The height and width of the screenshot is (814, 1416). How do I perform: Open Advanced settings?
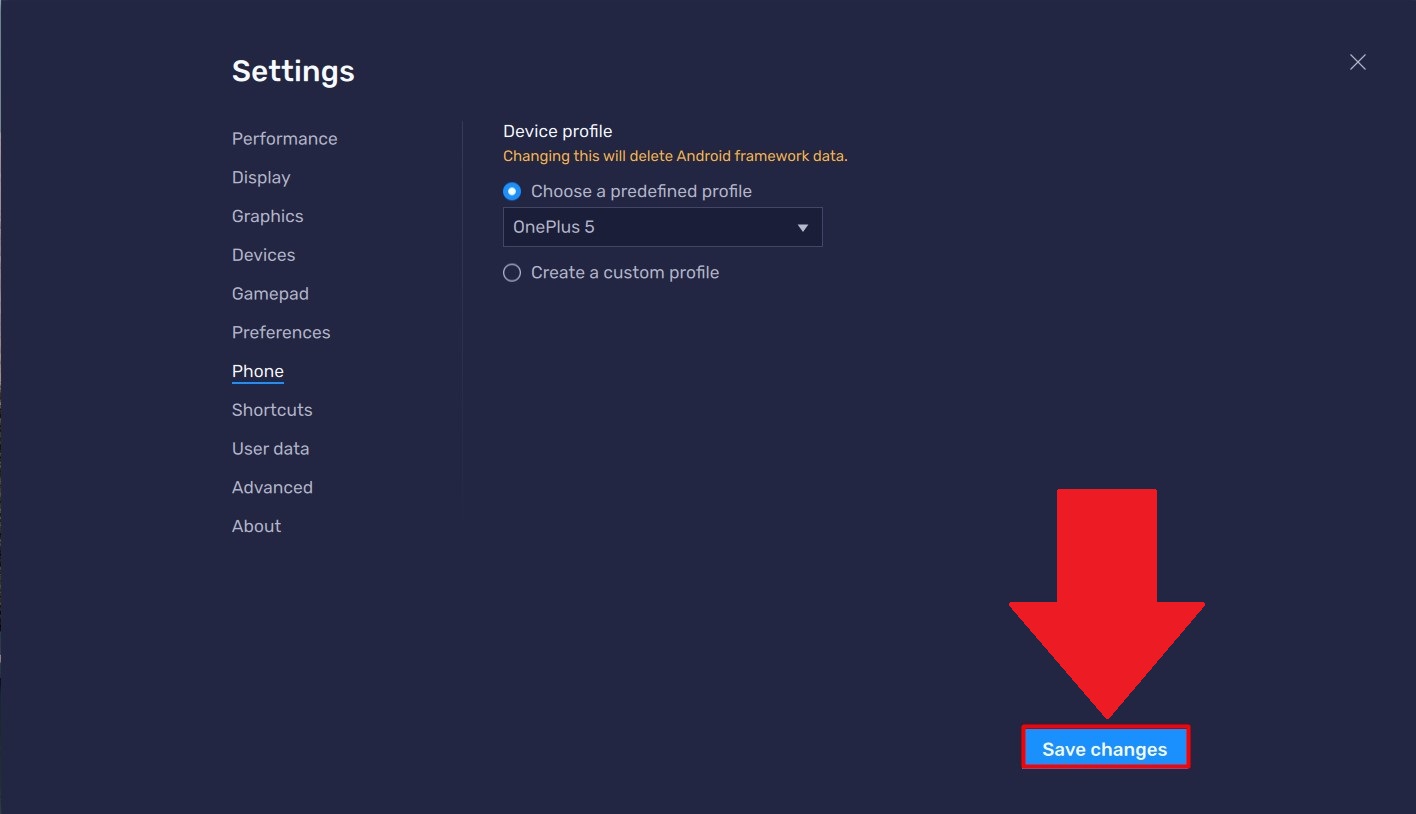click(272, 488)
